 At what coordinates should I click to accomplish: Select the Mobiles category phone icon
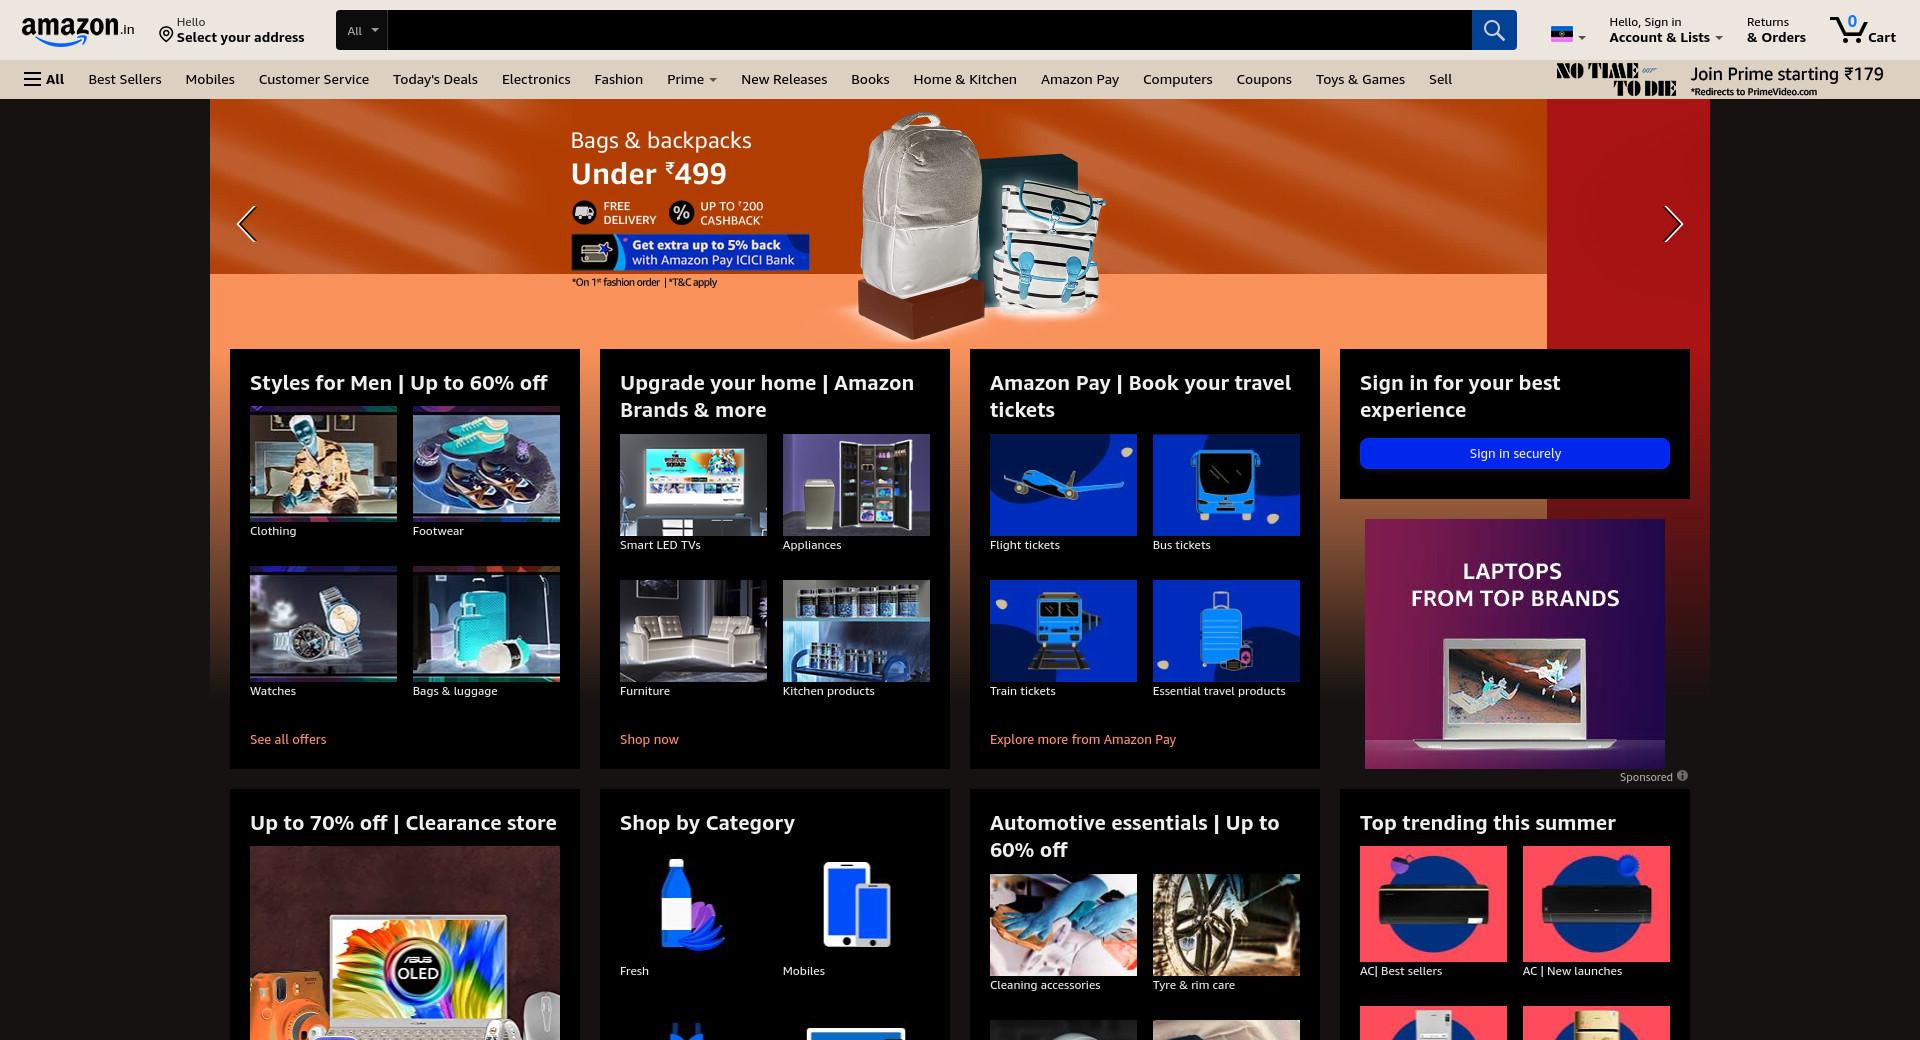point(856,904)
